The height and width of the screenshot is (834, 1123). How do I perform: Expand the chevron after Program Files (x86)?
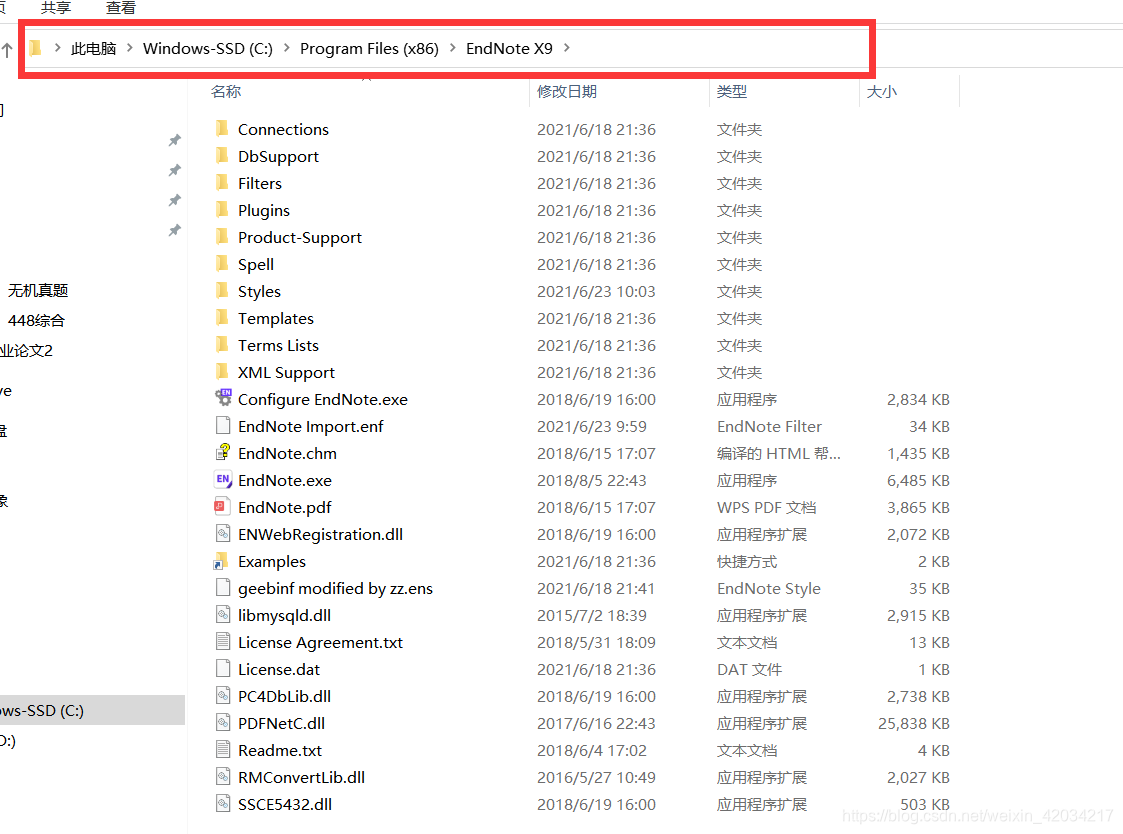(453, 48)
